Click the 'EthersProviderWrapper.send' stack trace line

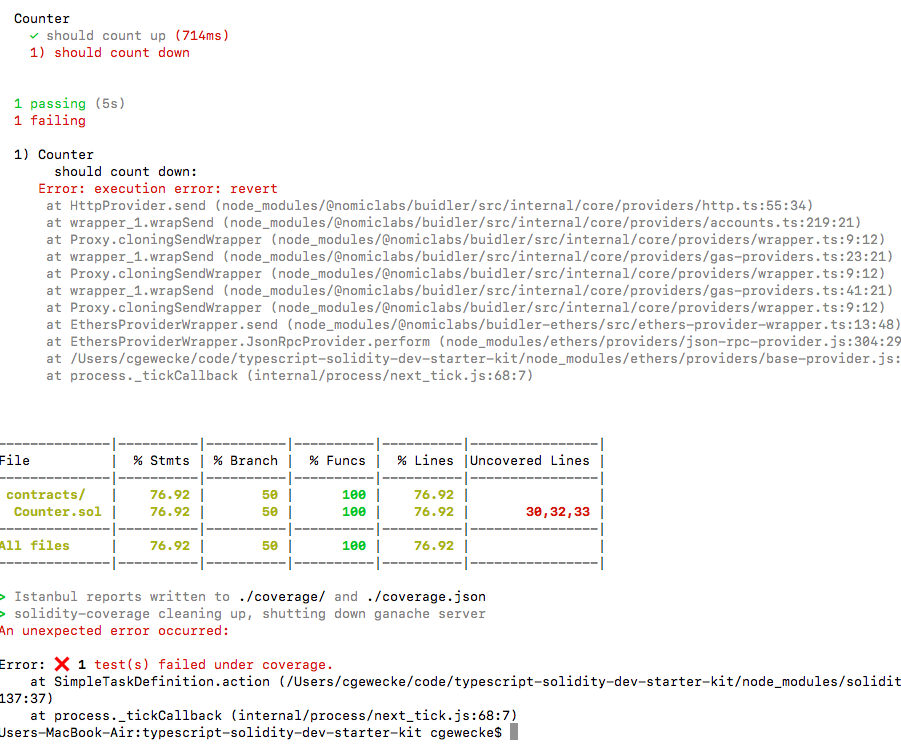(473, 325)
